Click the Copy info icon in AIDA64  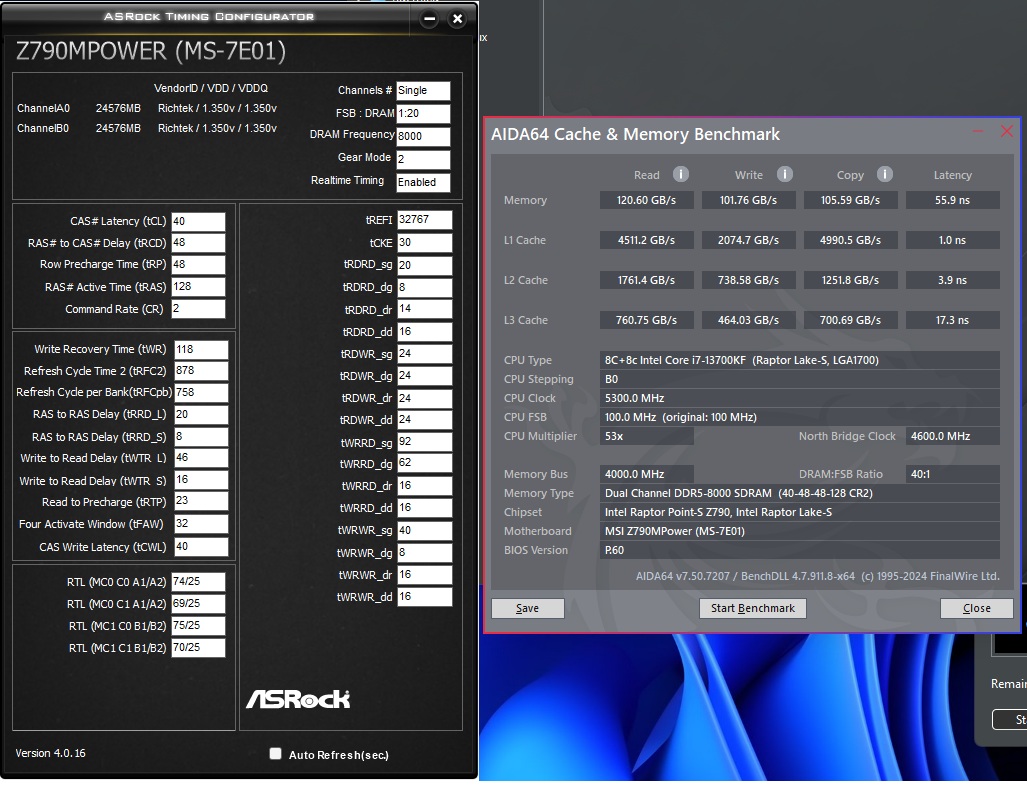[884, 174]
